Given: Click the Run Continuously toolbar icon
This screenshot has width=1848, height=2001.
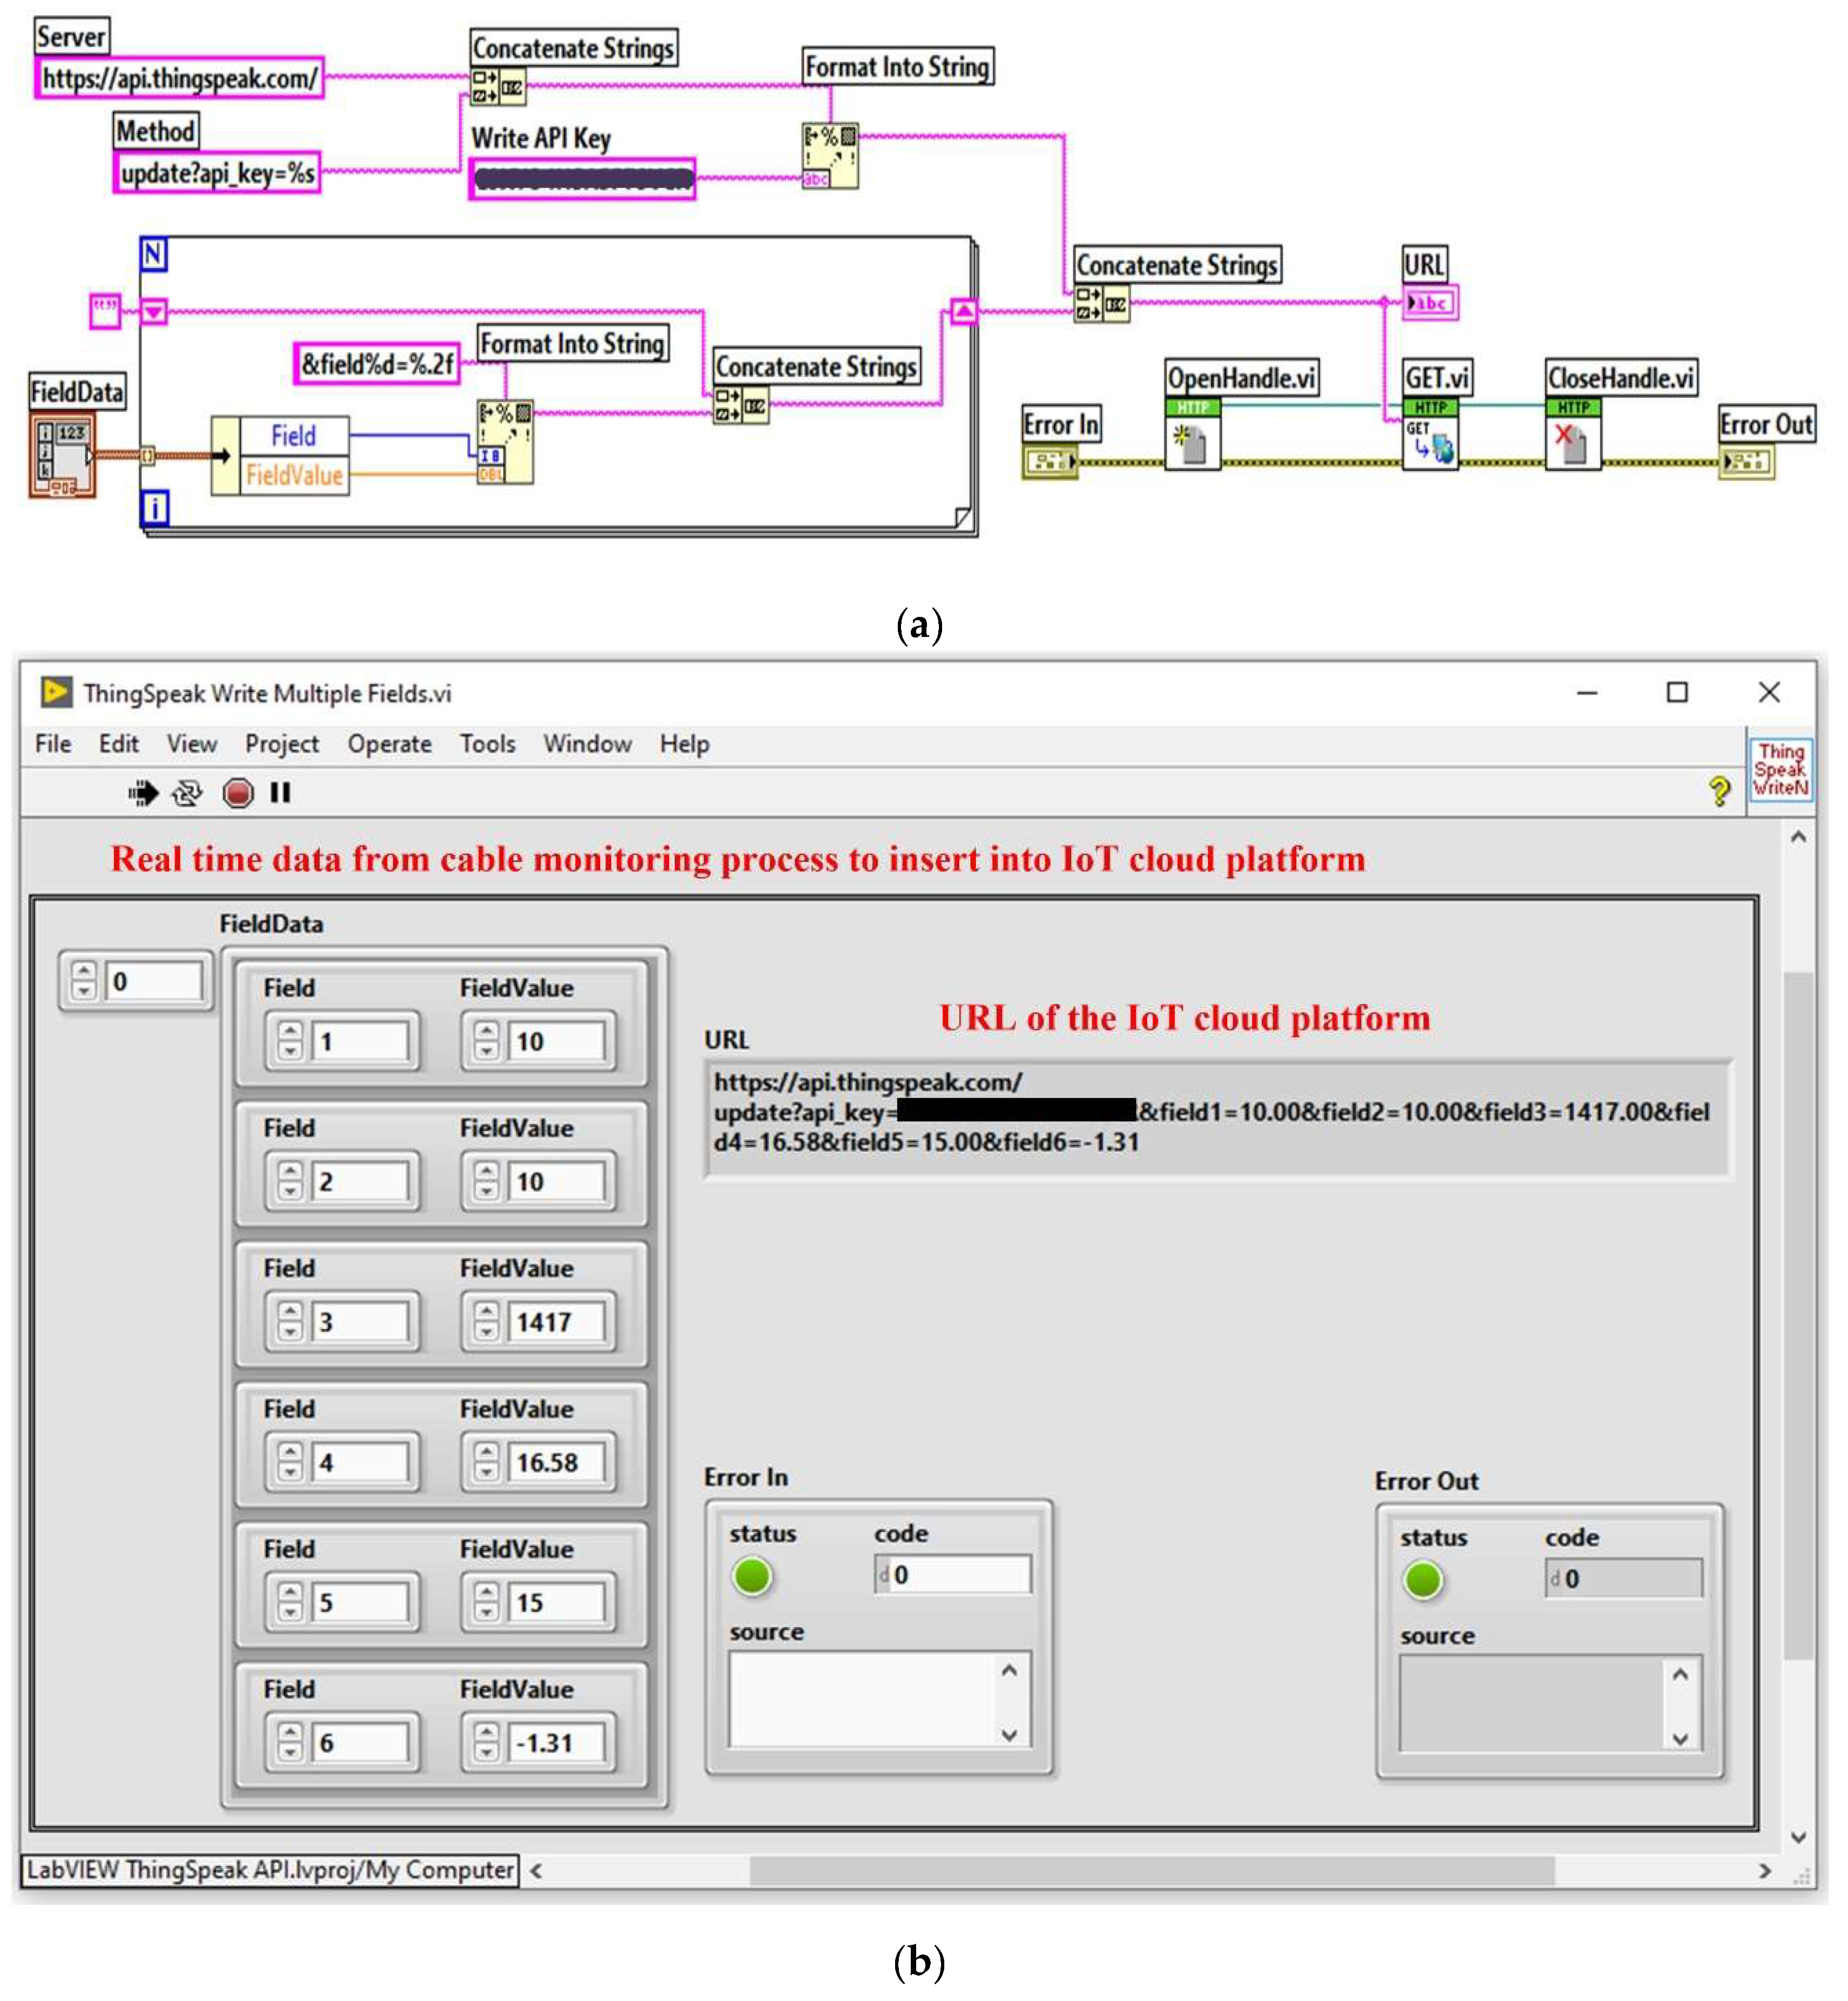Looking at the screenshot, I should point(187,794).
